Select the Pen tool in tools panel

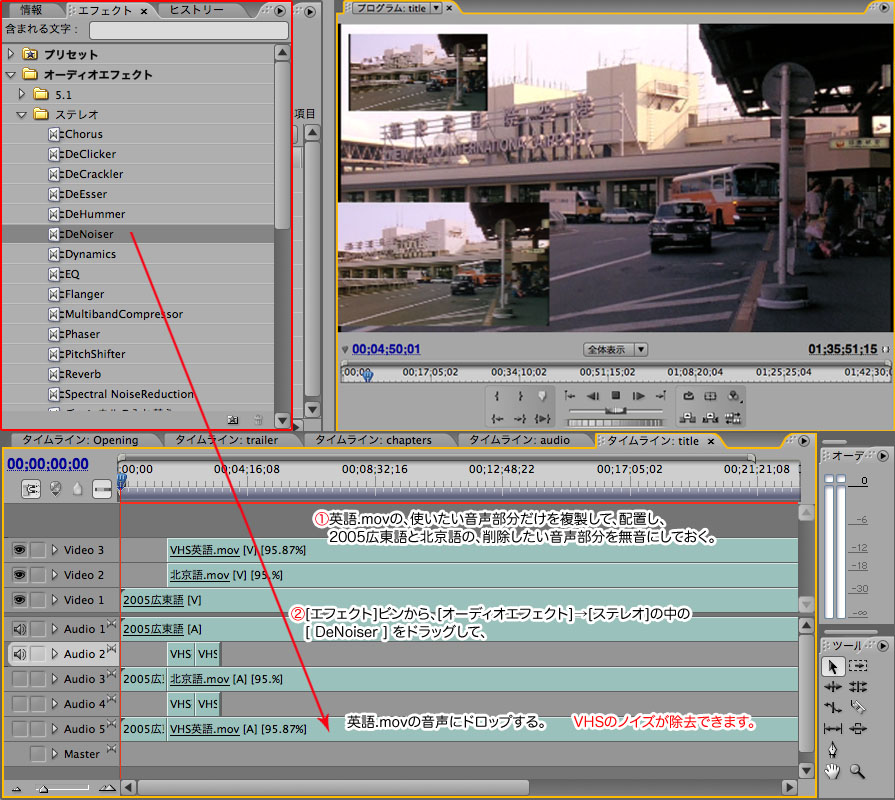832,749
